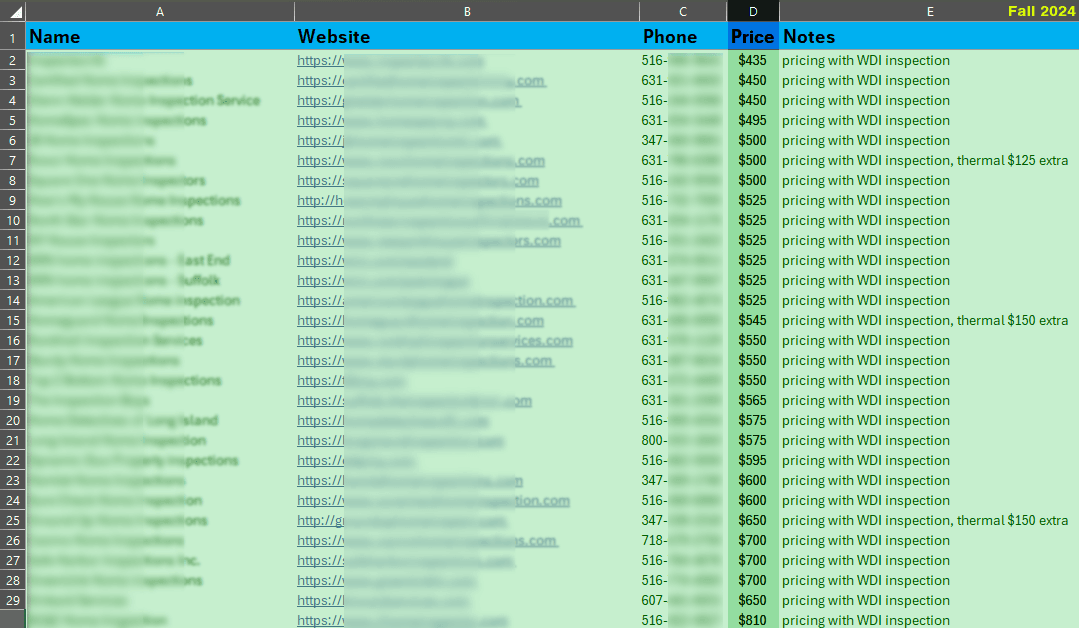This screenshot has width=1079, height=628.
Task: Select row 17 header
Action: coord(13,360)
